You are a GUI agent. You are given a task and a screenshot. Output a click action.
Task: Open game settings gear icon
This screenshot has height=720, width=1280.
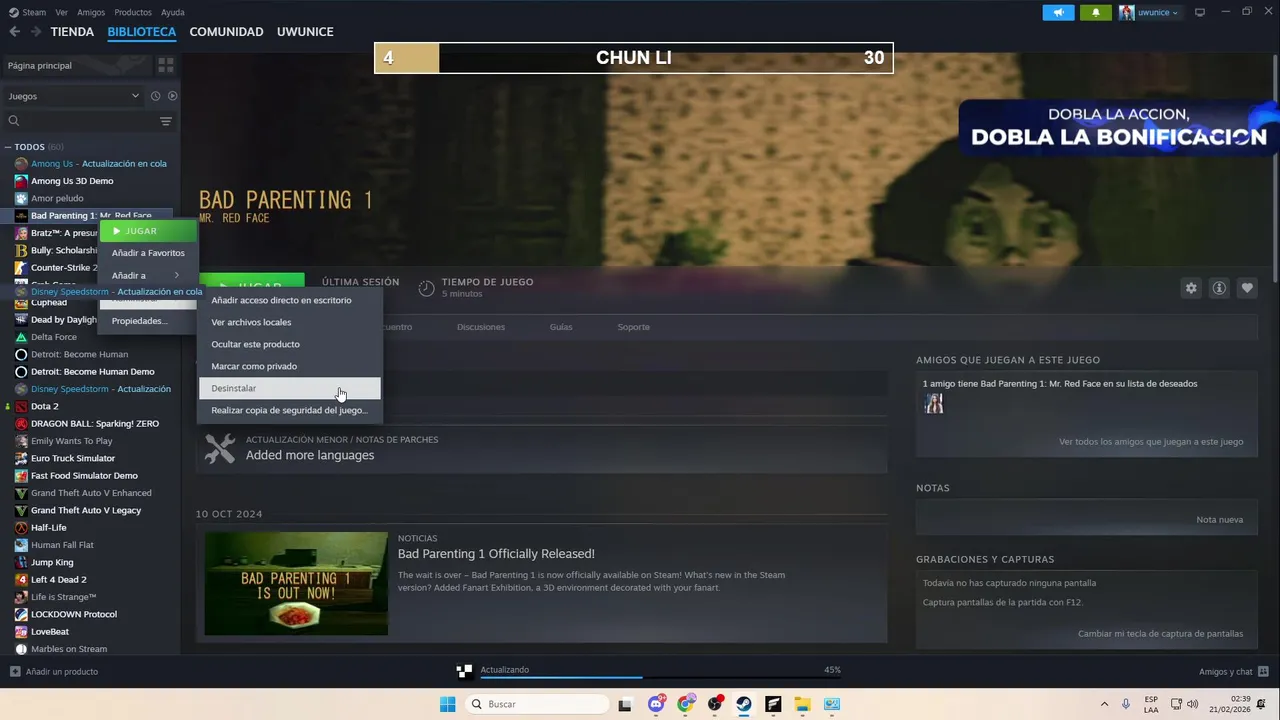click(1191, 288)
